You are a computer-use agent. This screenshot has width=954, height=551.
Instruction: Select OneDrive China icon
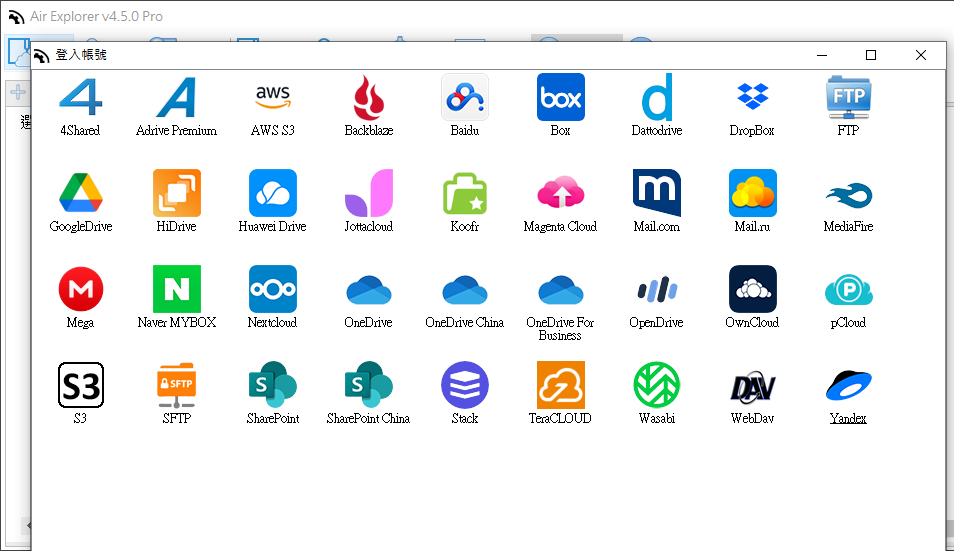465,290
